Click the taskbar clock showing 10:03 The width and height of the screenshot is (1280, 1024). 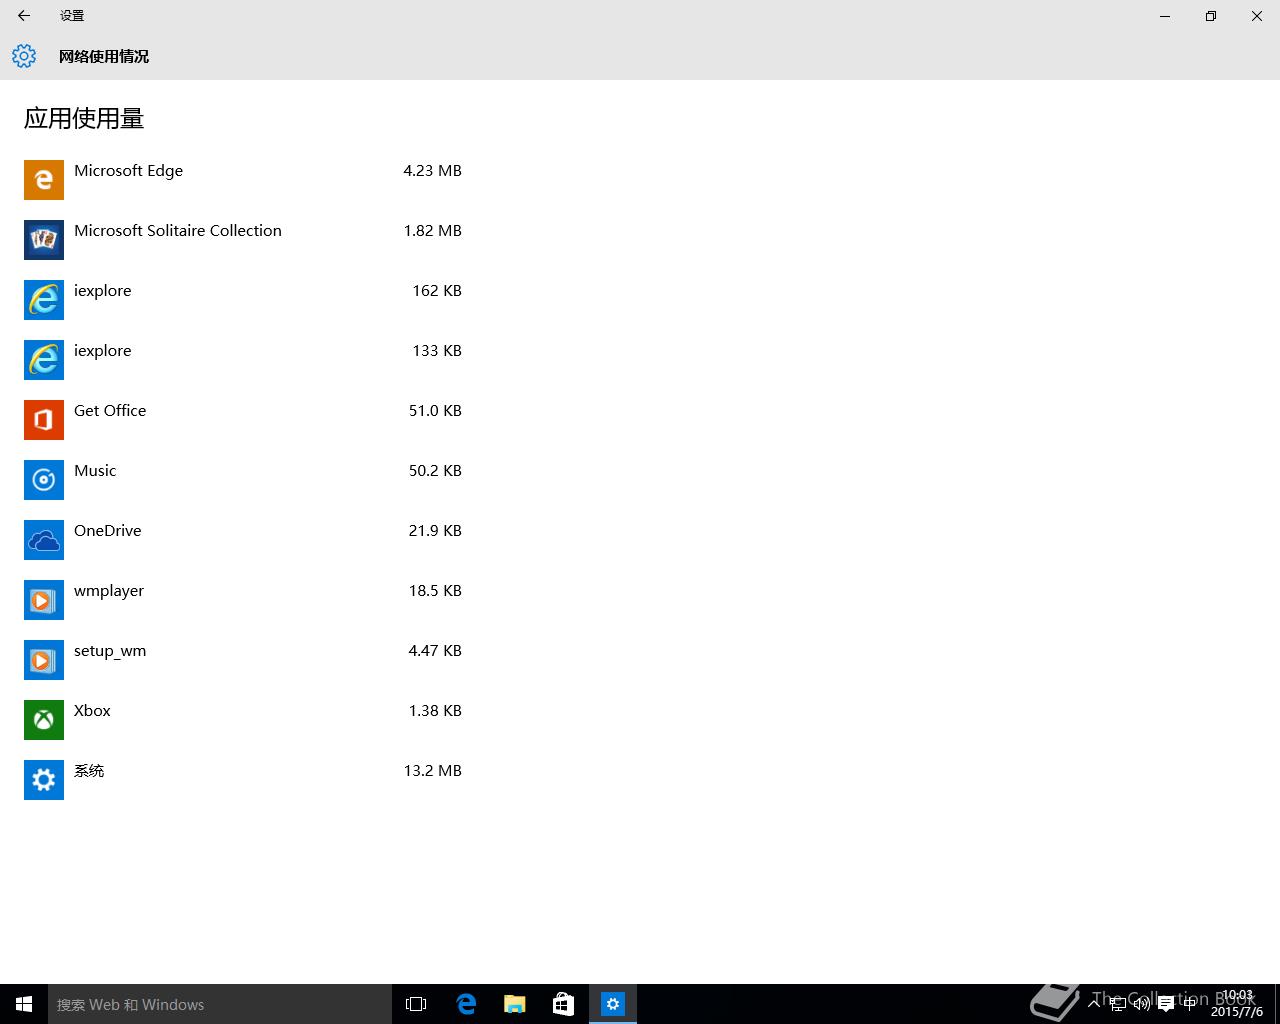(1237, 1004)
